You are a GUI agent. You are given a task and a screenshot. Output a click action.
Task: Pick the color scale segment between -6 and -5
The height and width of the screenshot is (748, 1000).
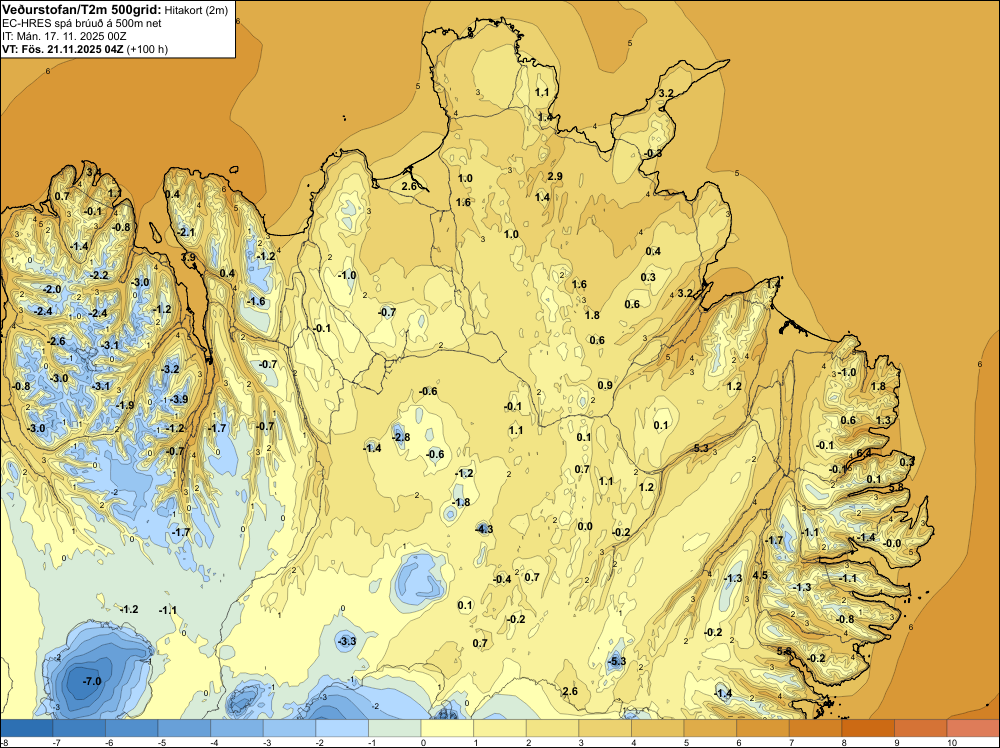tap(131, 728)
